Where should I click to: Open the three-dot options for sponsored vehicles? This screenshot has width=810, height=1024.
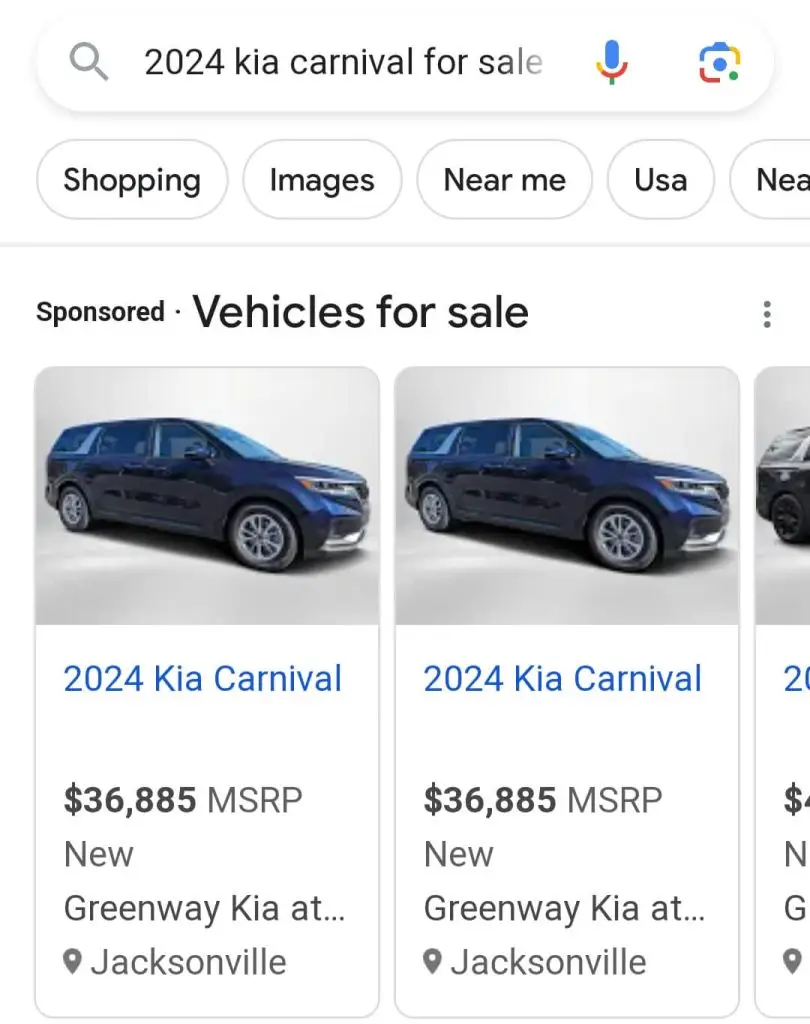tap(767, 314)
